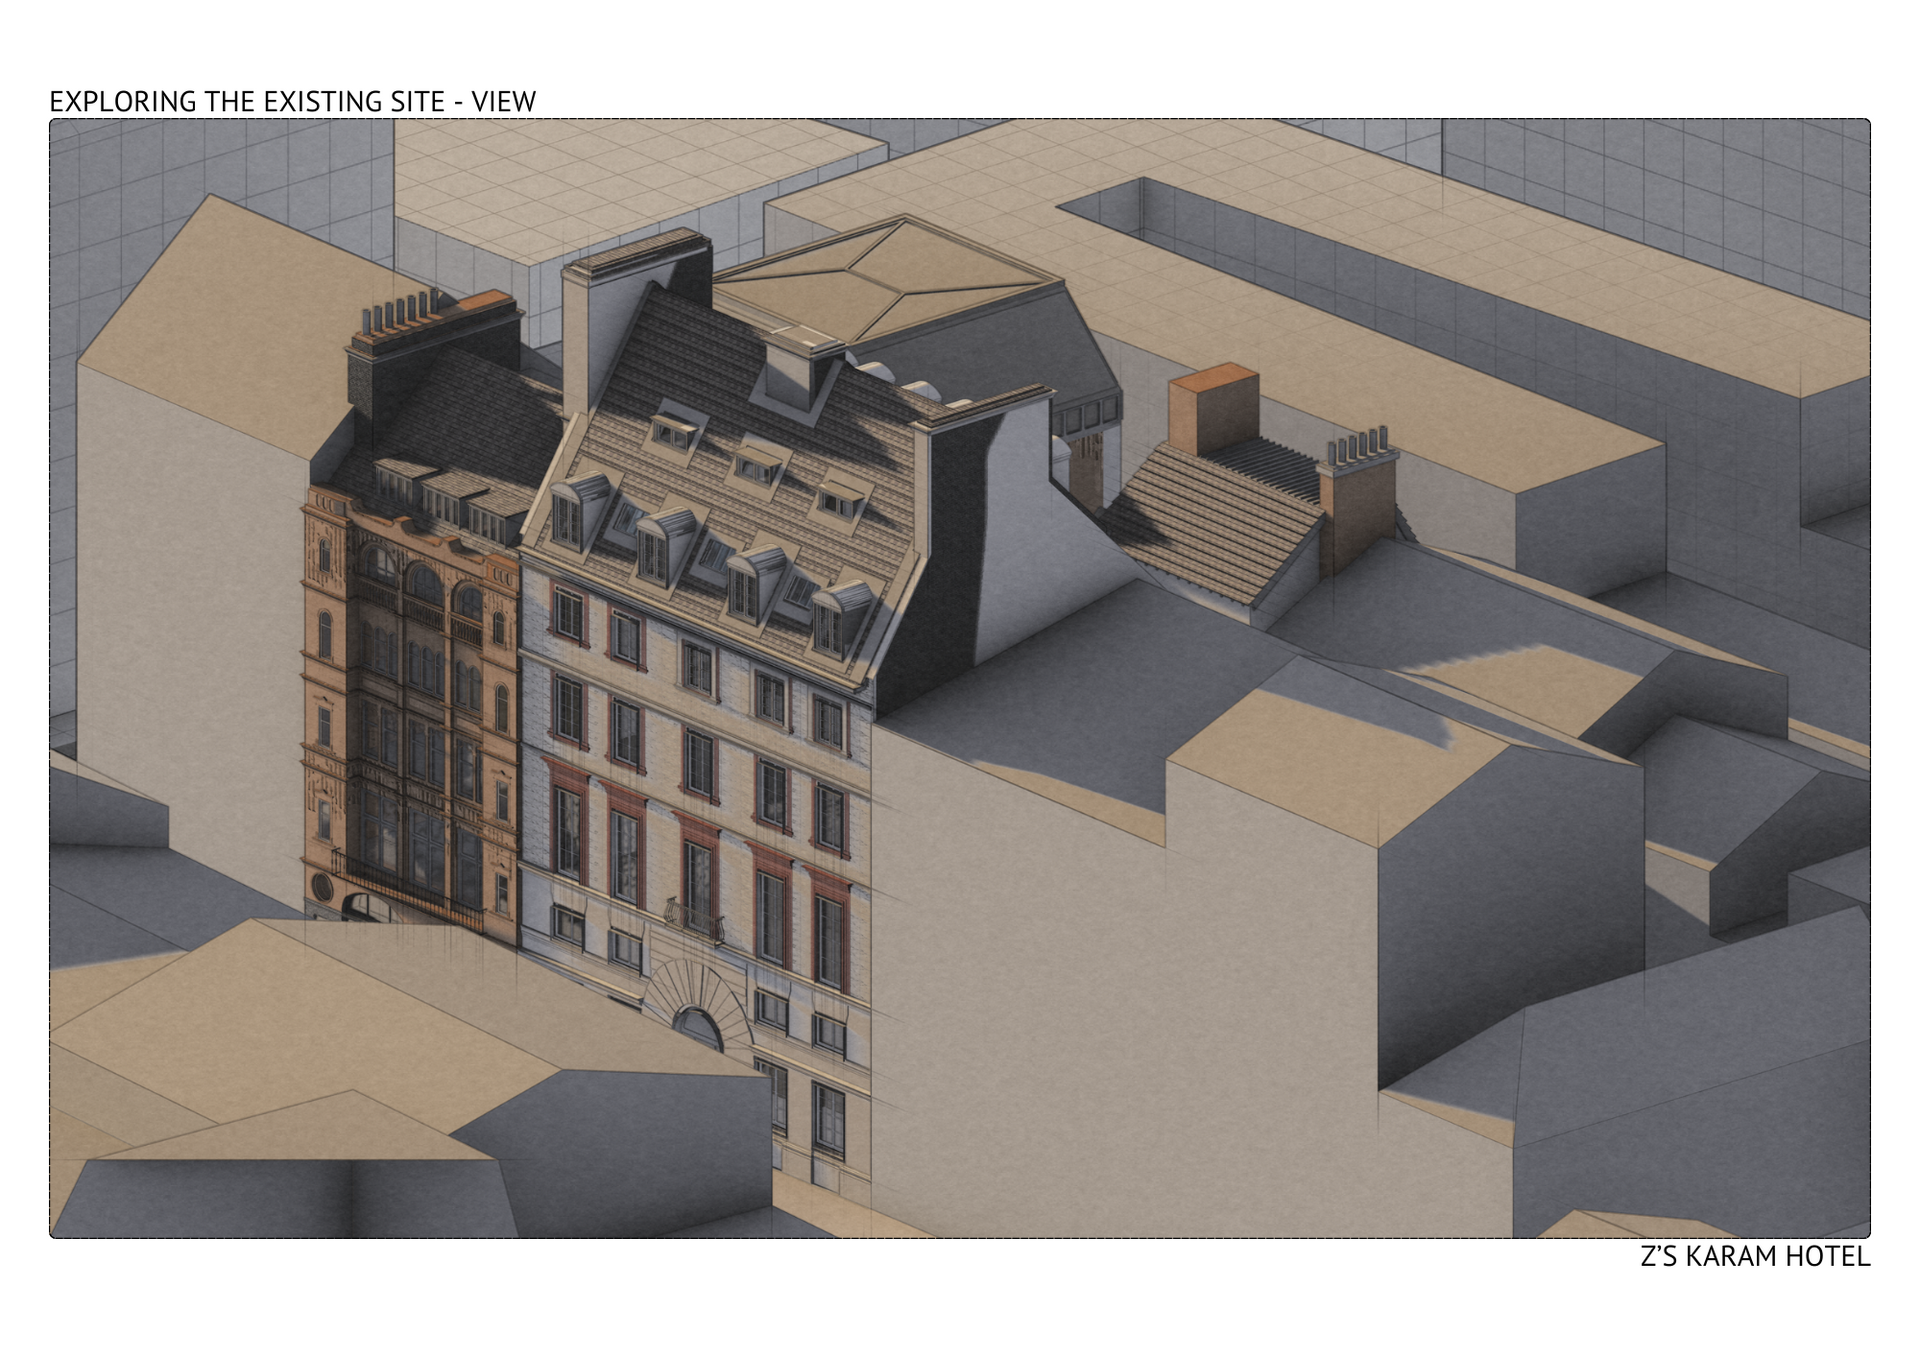The height and width of the screenshot is (1357, 1920).
Task: Click chimney pots atop the left brick building
Action: (400, 312)
